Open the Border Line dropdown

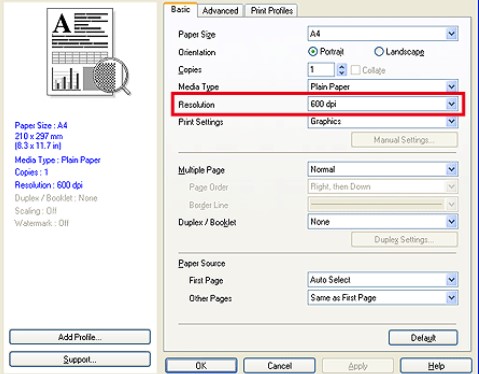(x=383, y=204)
